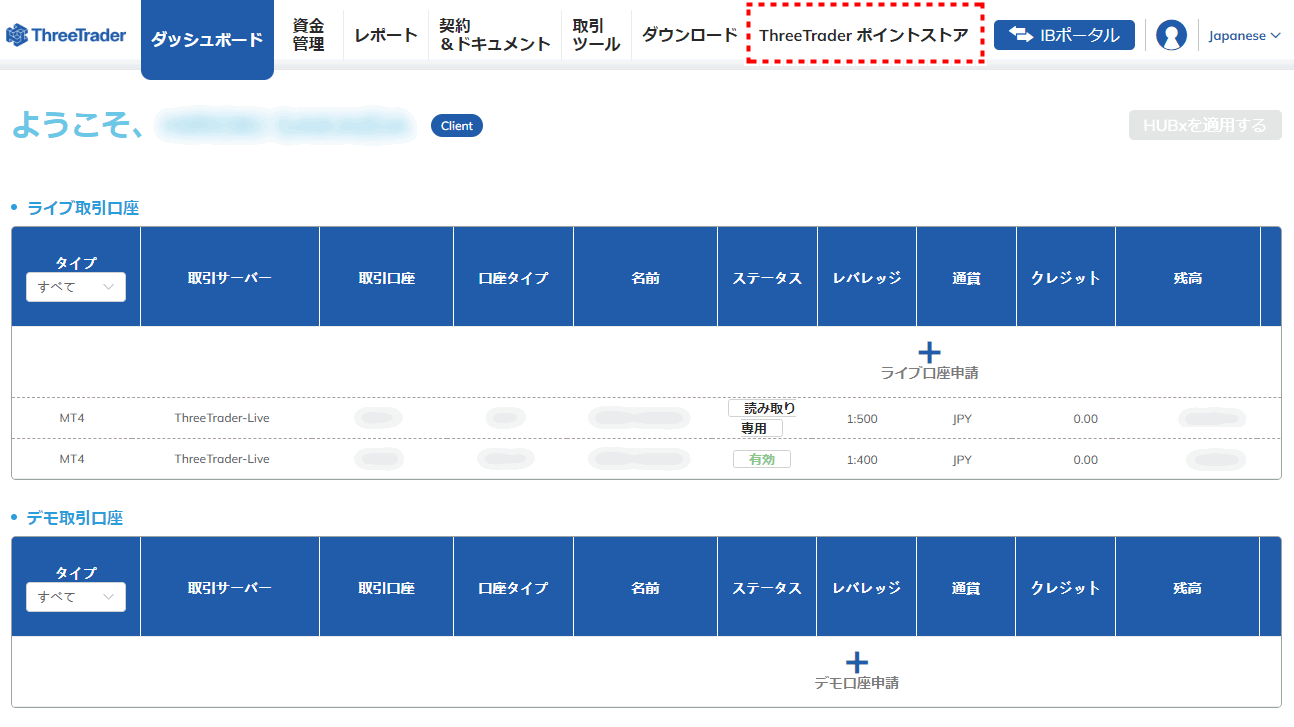Open the タイプ filter dropdown in ライブ取引口座

[x=76, y=287]
